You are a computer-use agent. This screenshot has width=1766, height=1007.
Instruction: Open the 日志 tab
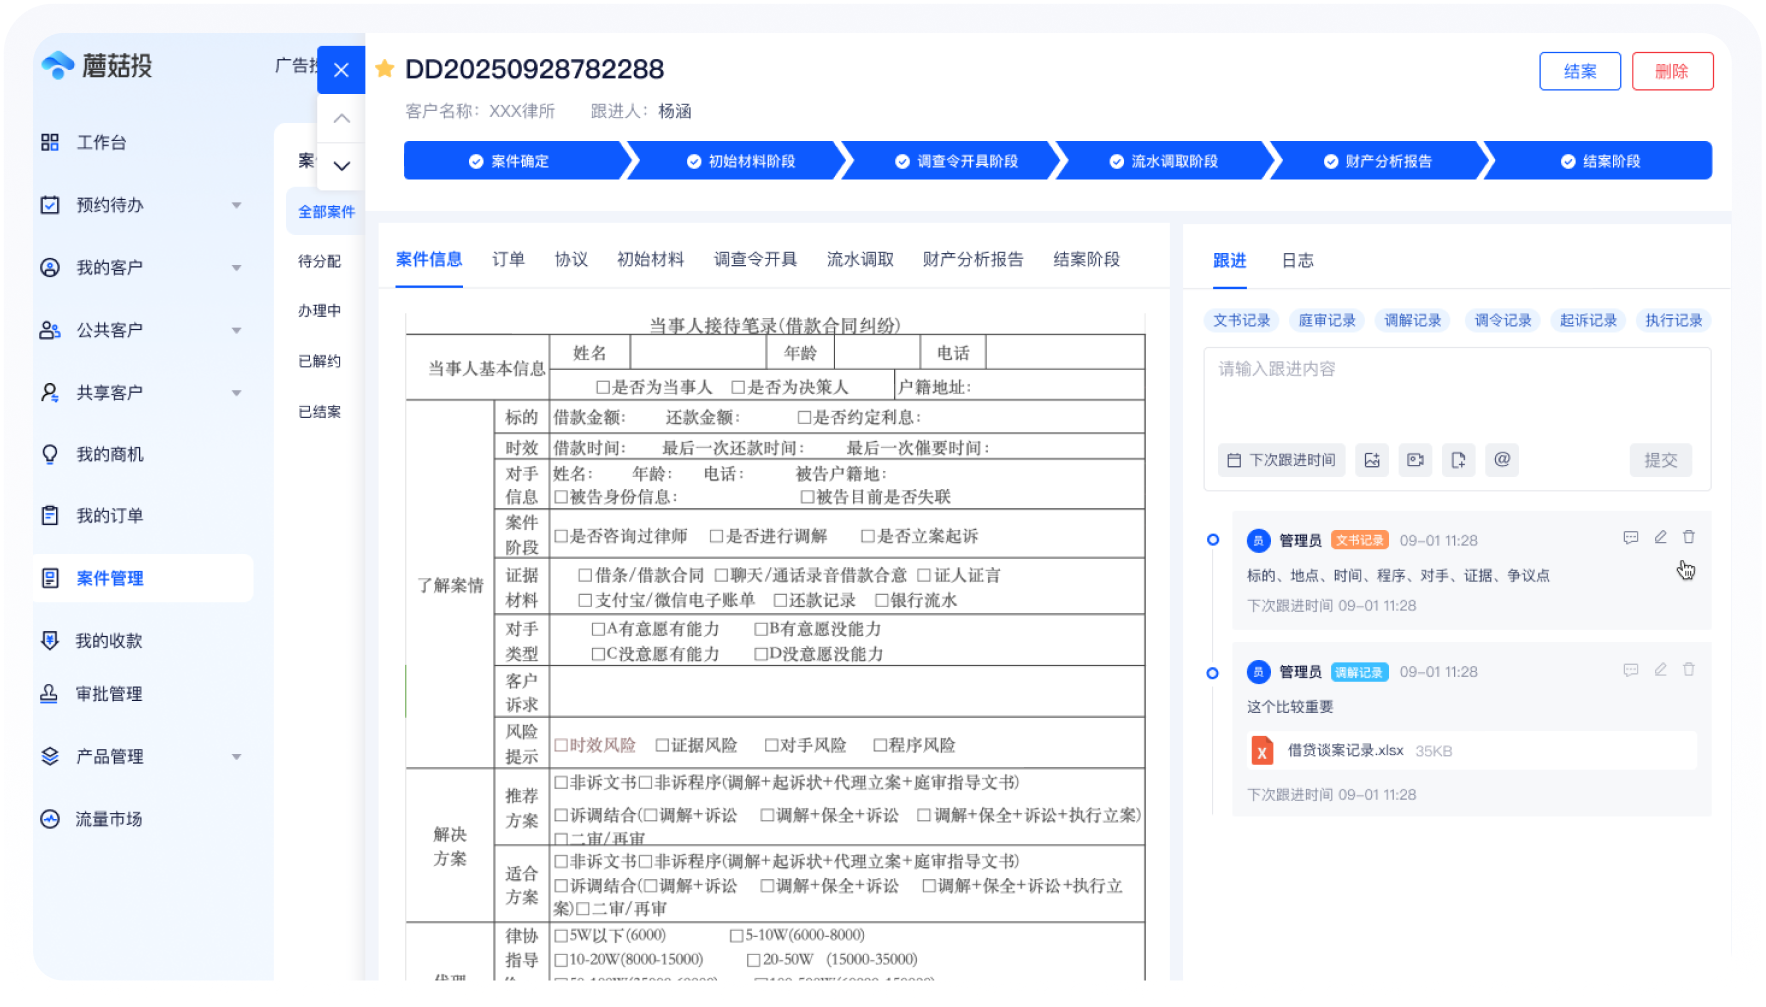[1297, 261]
